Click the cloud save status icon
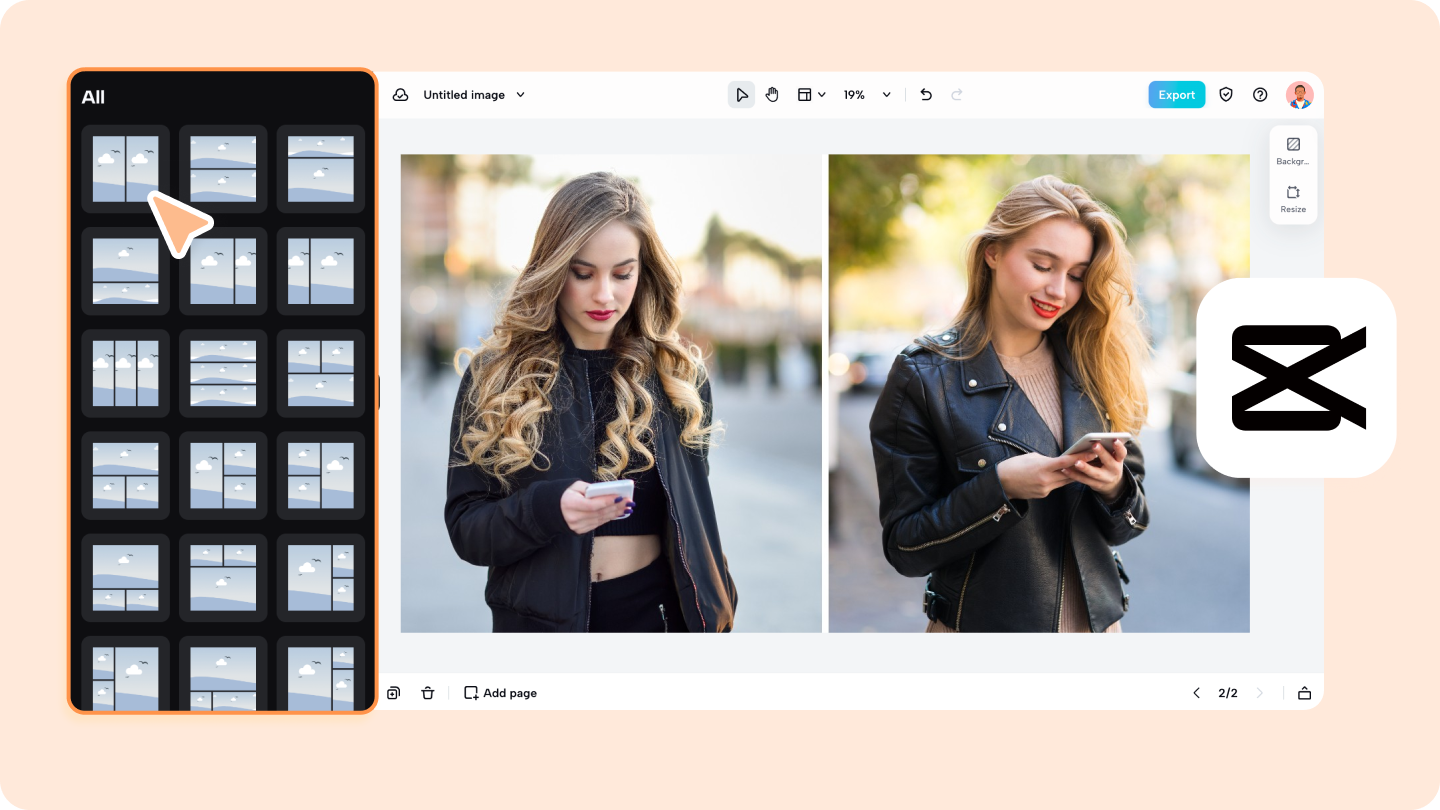Viewport: 1440px width, 810px height. click(x=401, y=95)
